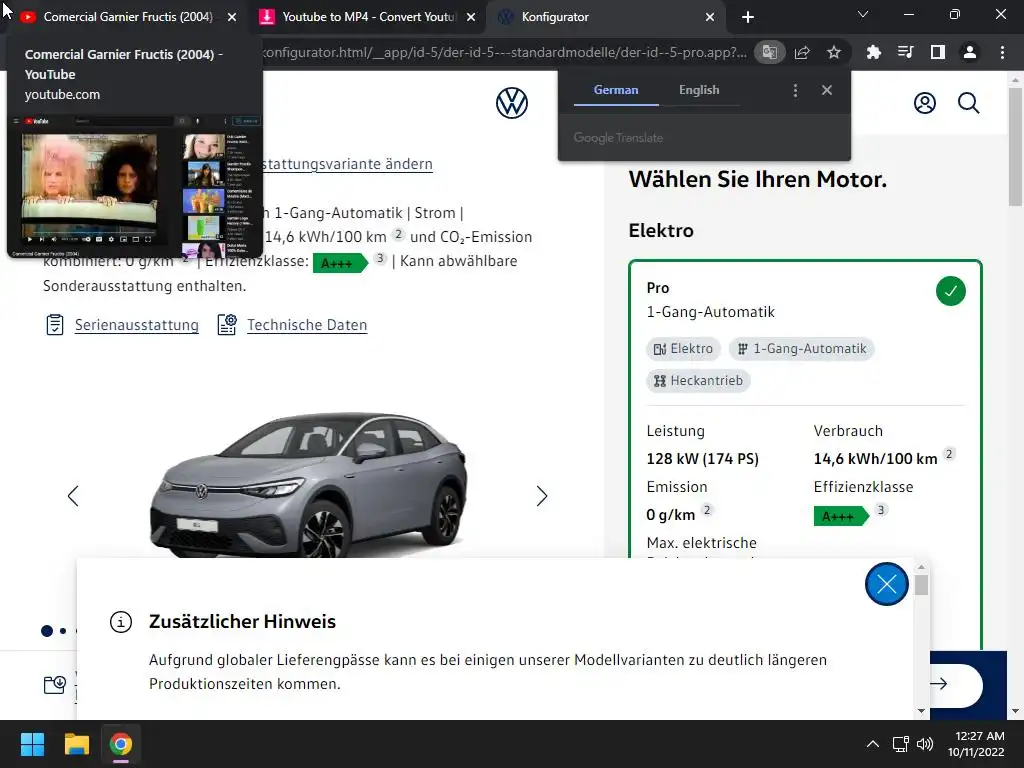This screenshot has width=1024, height=768.
Task: Click the A+++ efficiency label in Pro card
Action: (841, 516)
